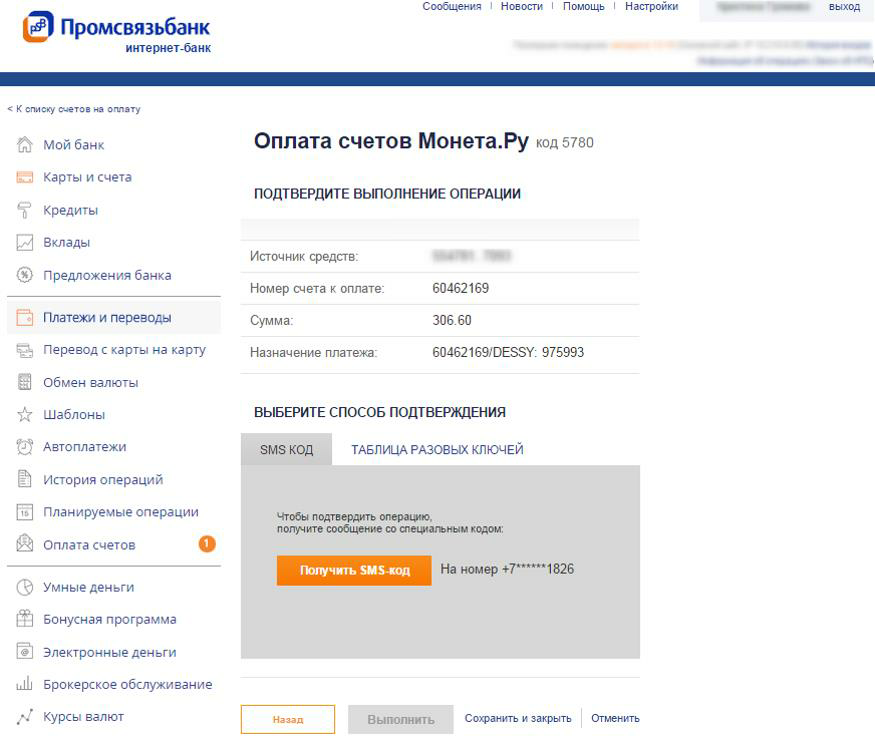875x743 pixels.
Task: Click invoice number value 60462169
Action: pos(460,288)
